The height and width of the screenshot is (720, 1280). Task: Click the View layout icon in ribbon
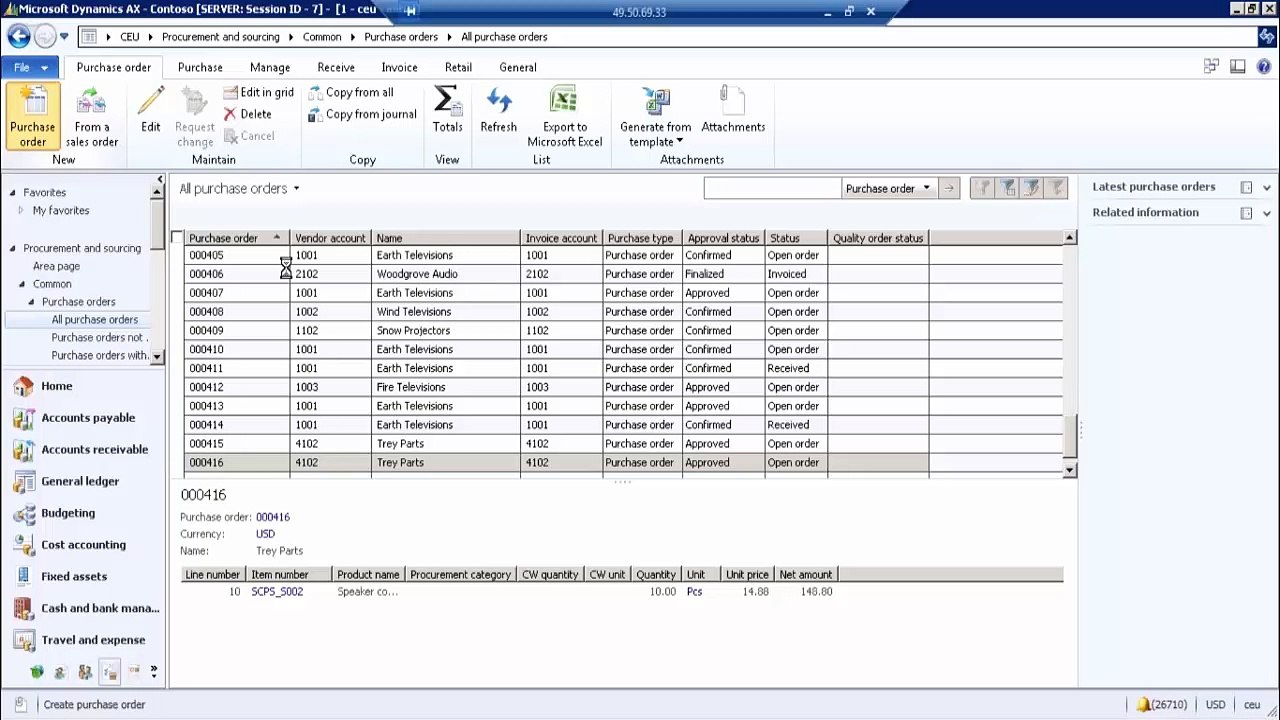[x=1237, y=67]
